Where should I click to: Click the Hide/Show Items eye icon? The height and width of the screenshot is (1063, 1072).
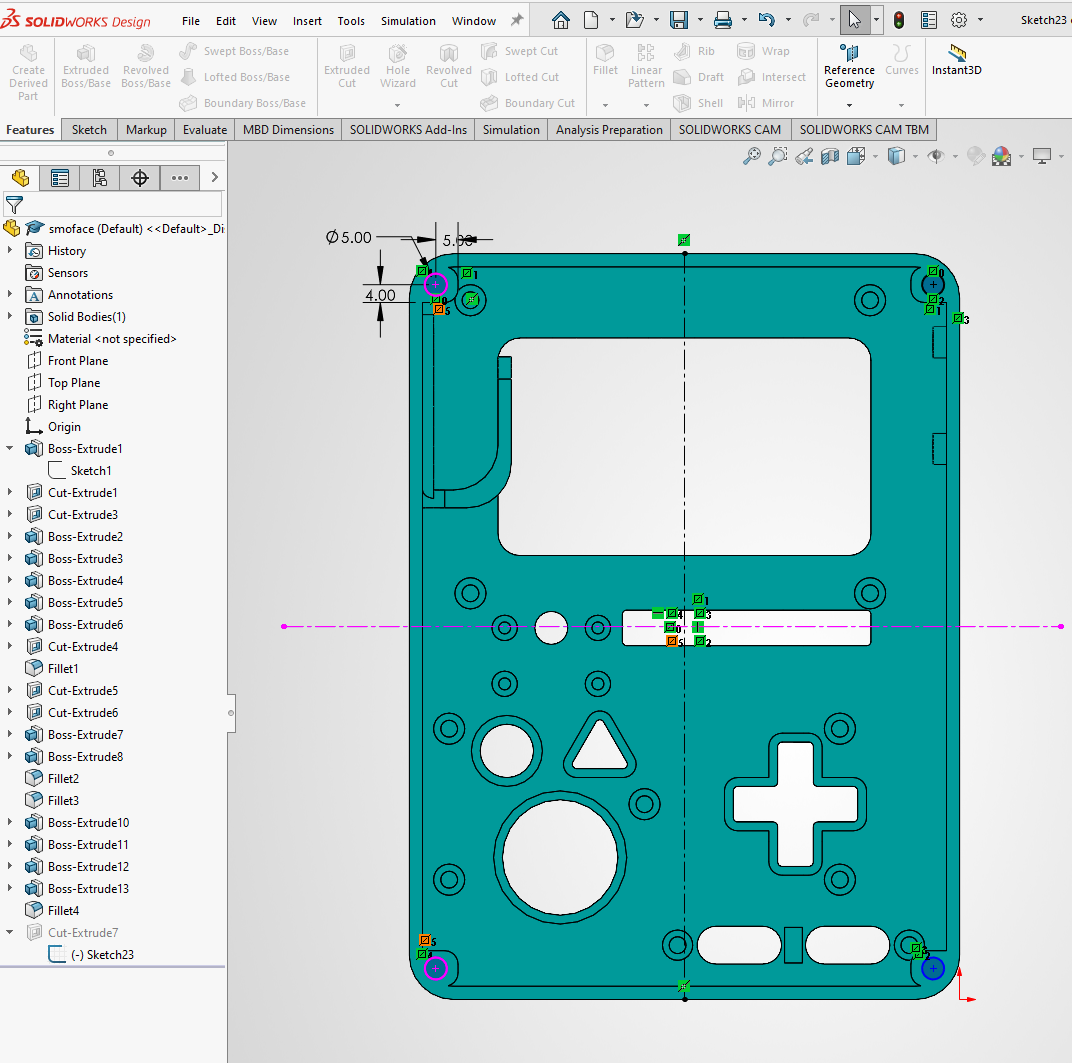[936, 157]
